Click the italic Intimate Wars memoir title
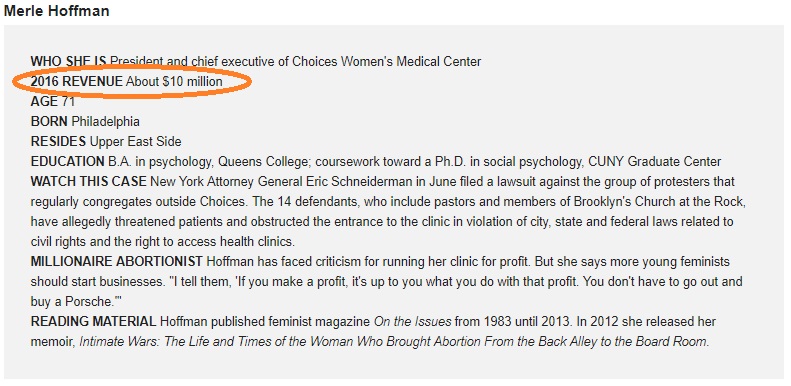The width and height of the screenshot is (791, 386). click(x=394, y=342)
